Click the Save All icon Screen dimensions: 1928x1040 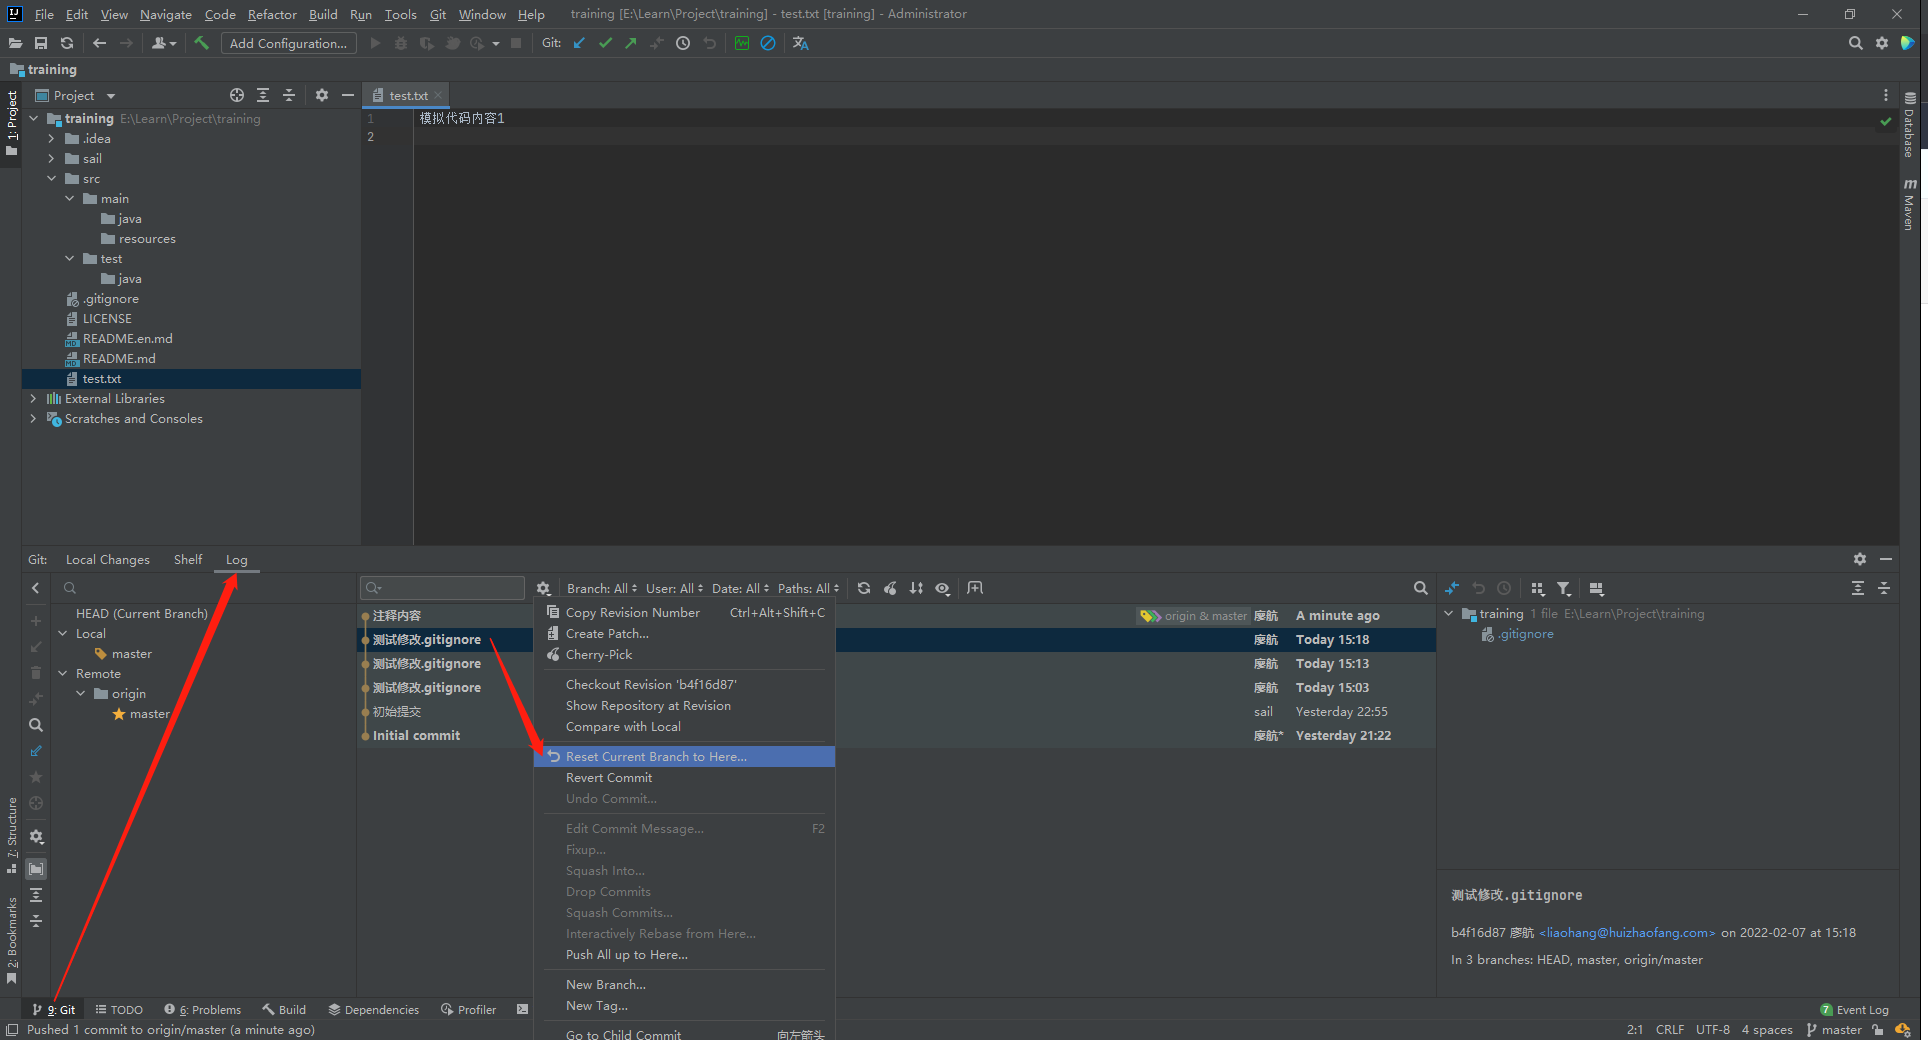point(41,43)
